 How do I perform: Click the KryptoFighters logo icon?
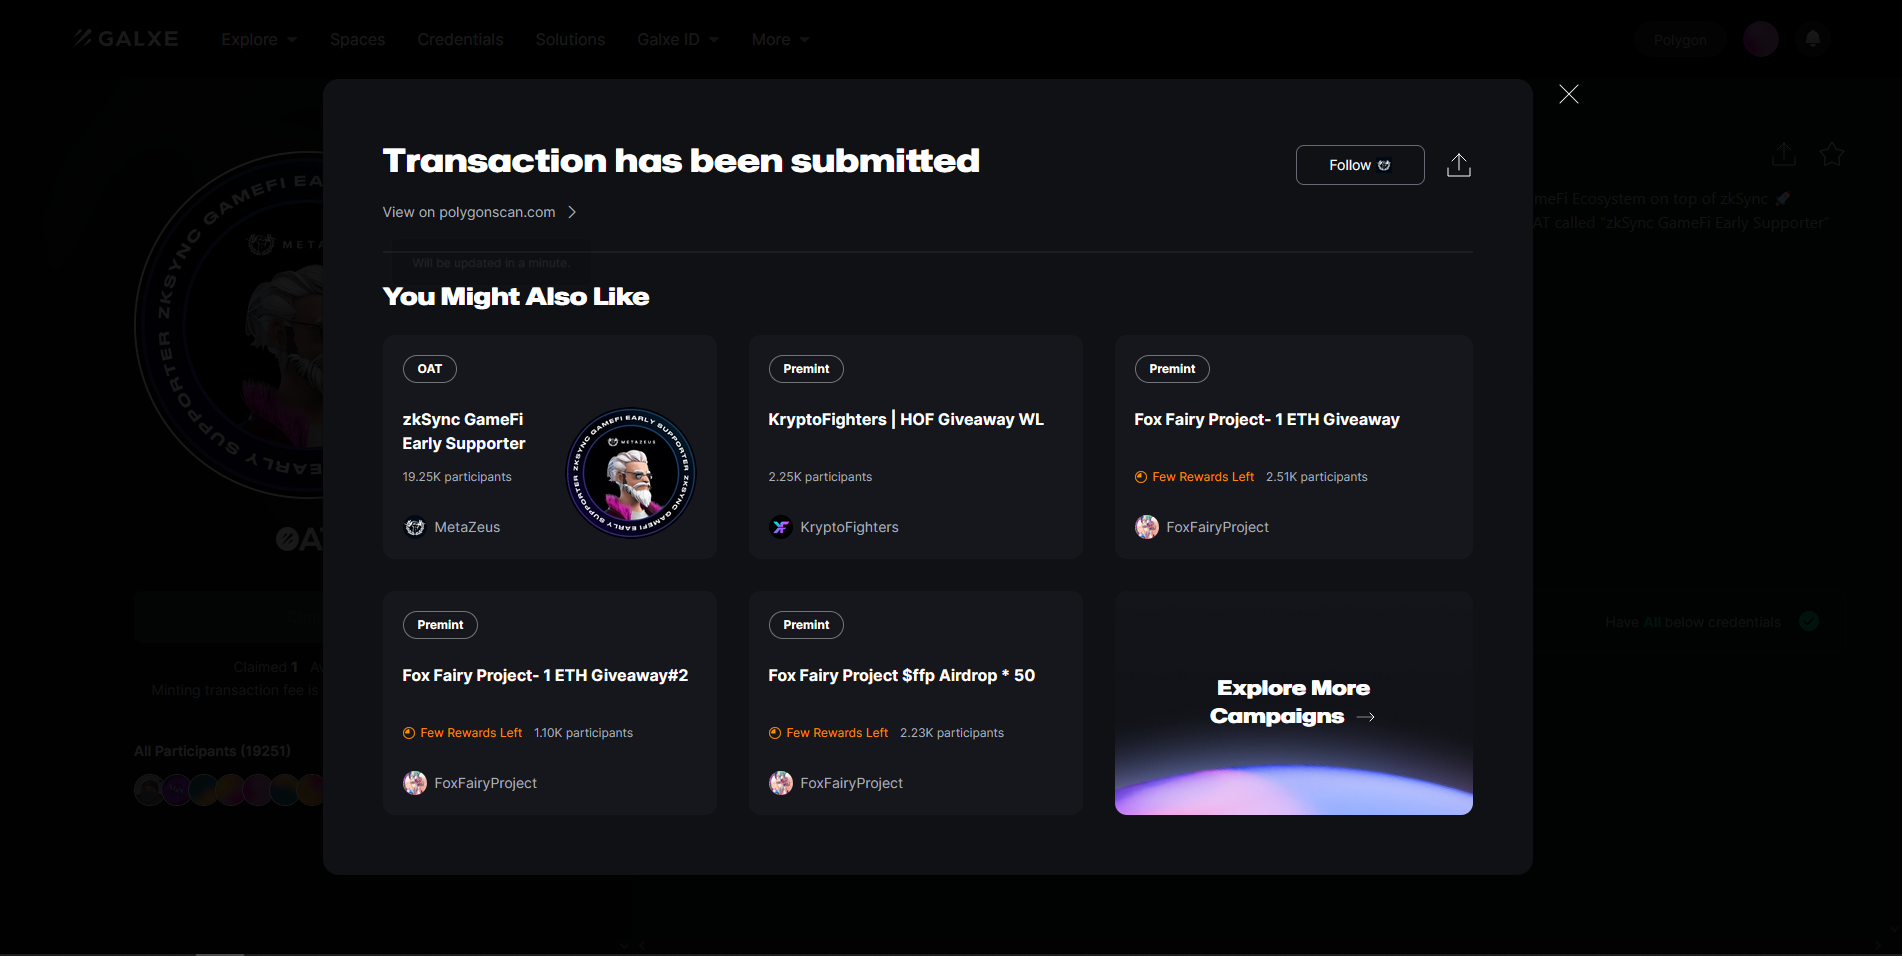781,527
